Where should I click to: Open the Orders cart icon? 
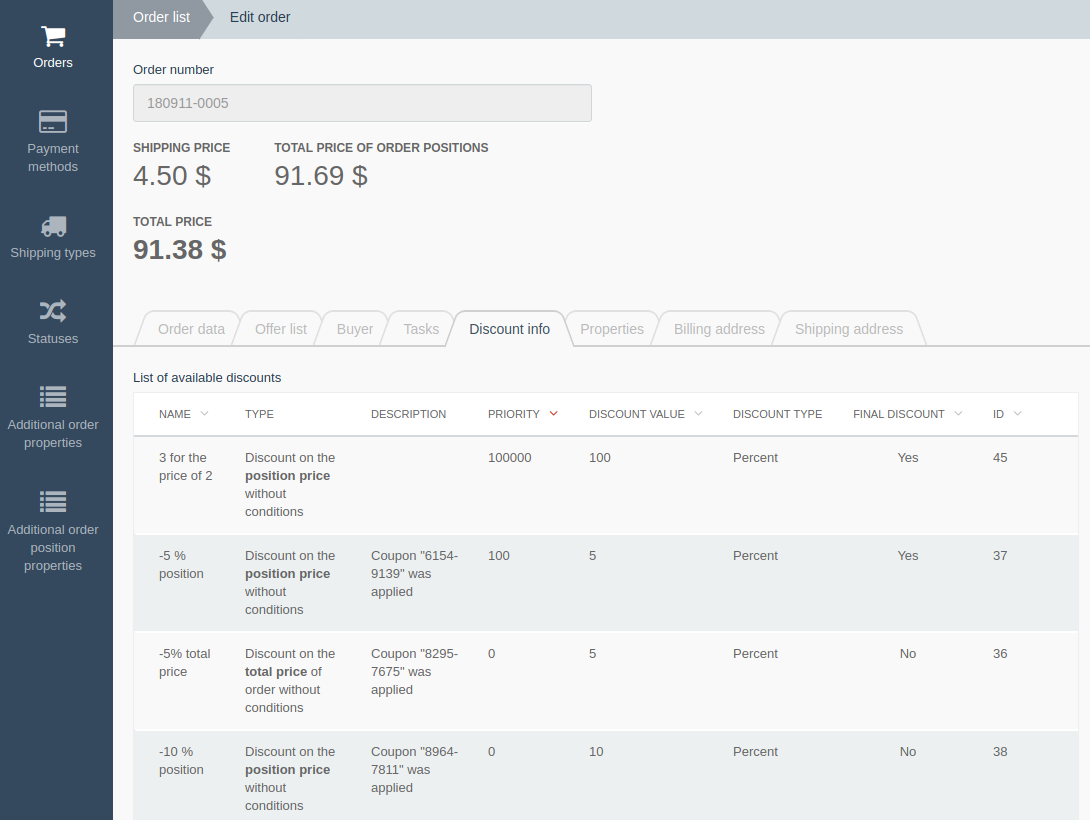[53, 35]
